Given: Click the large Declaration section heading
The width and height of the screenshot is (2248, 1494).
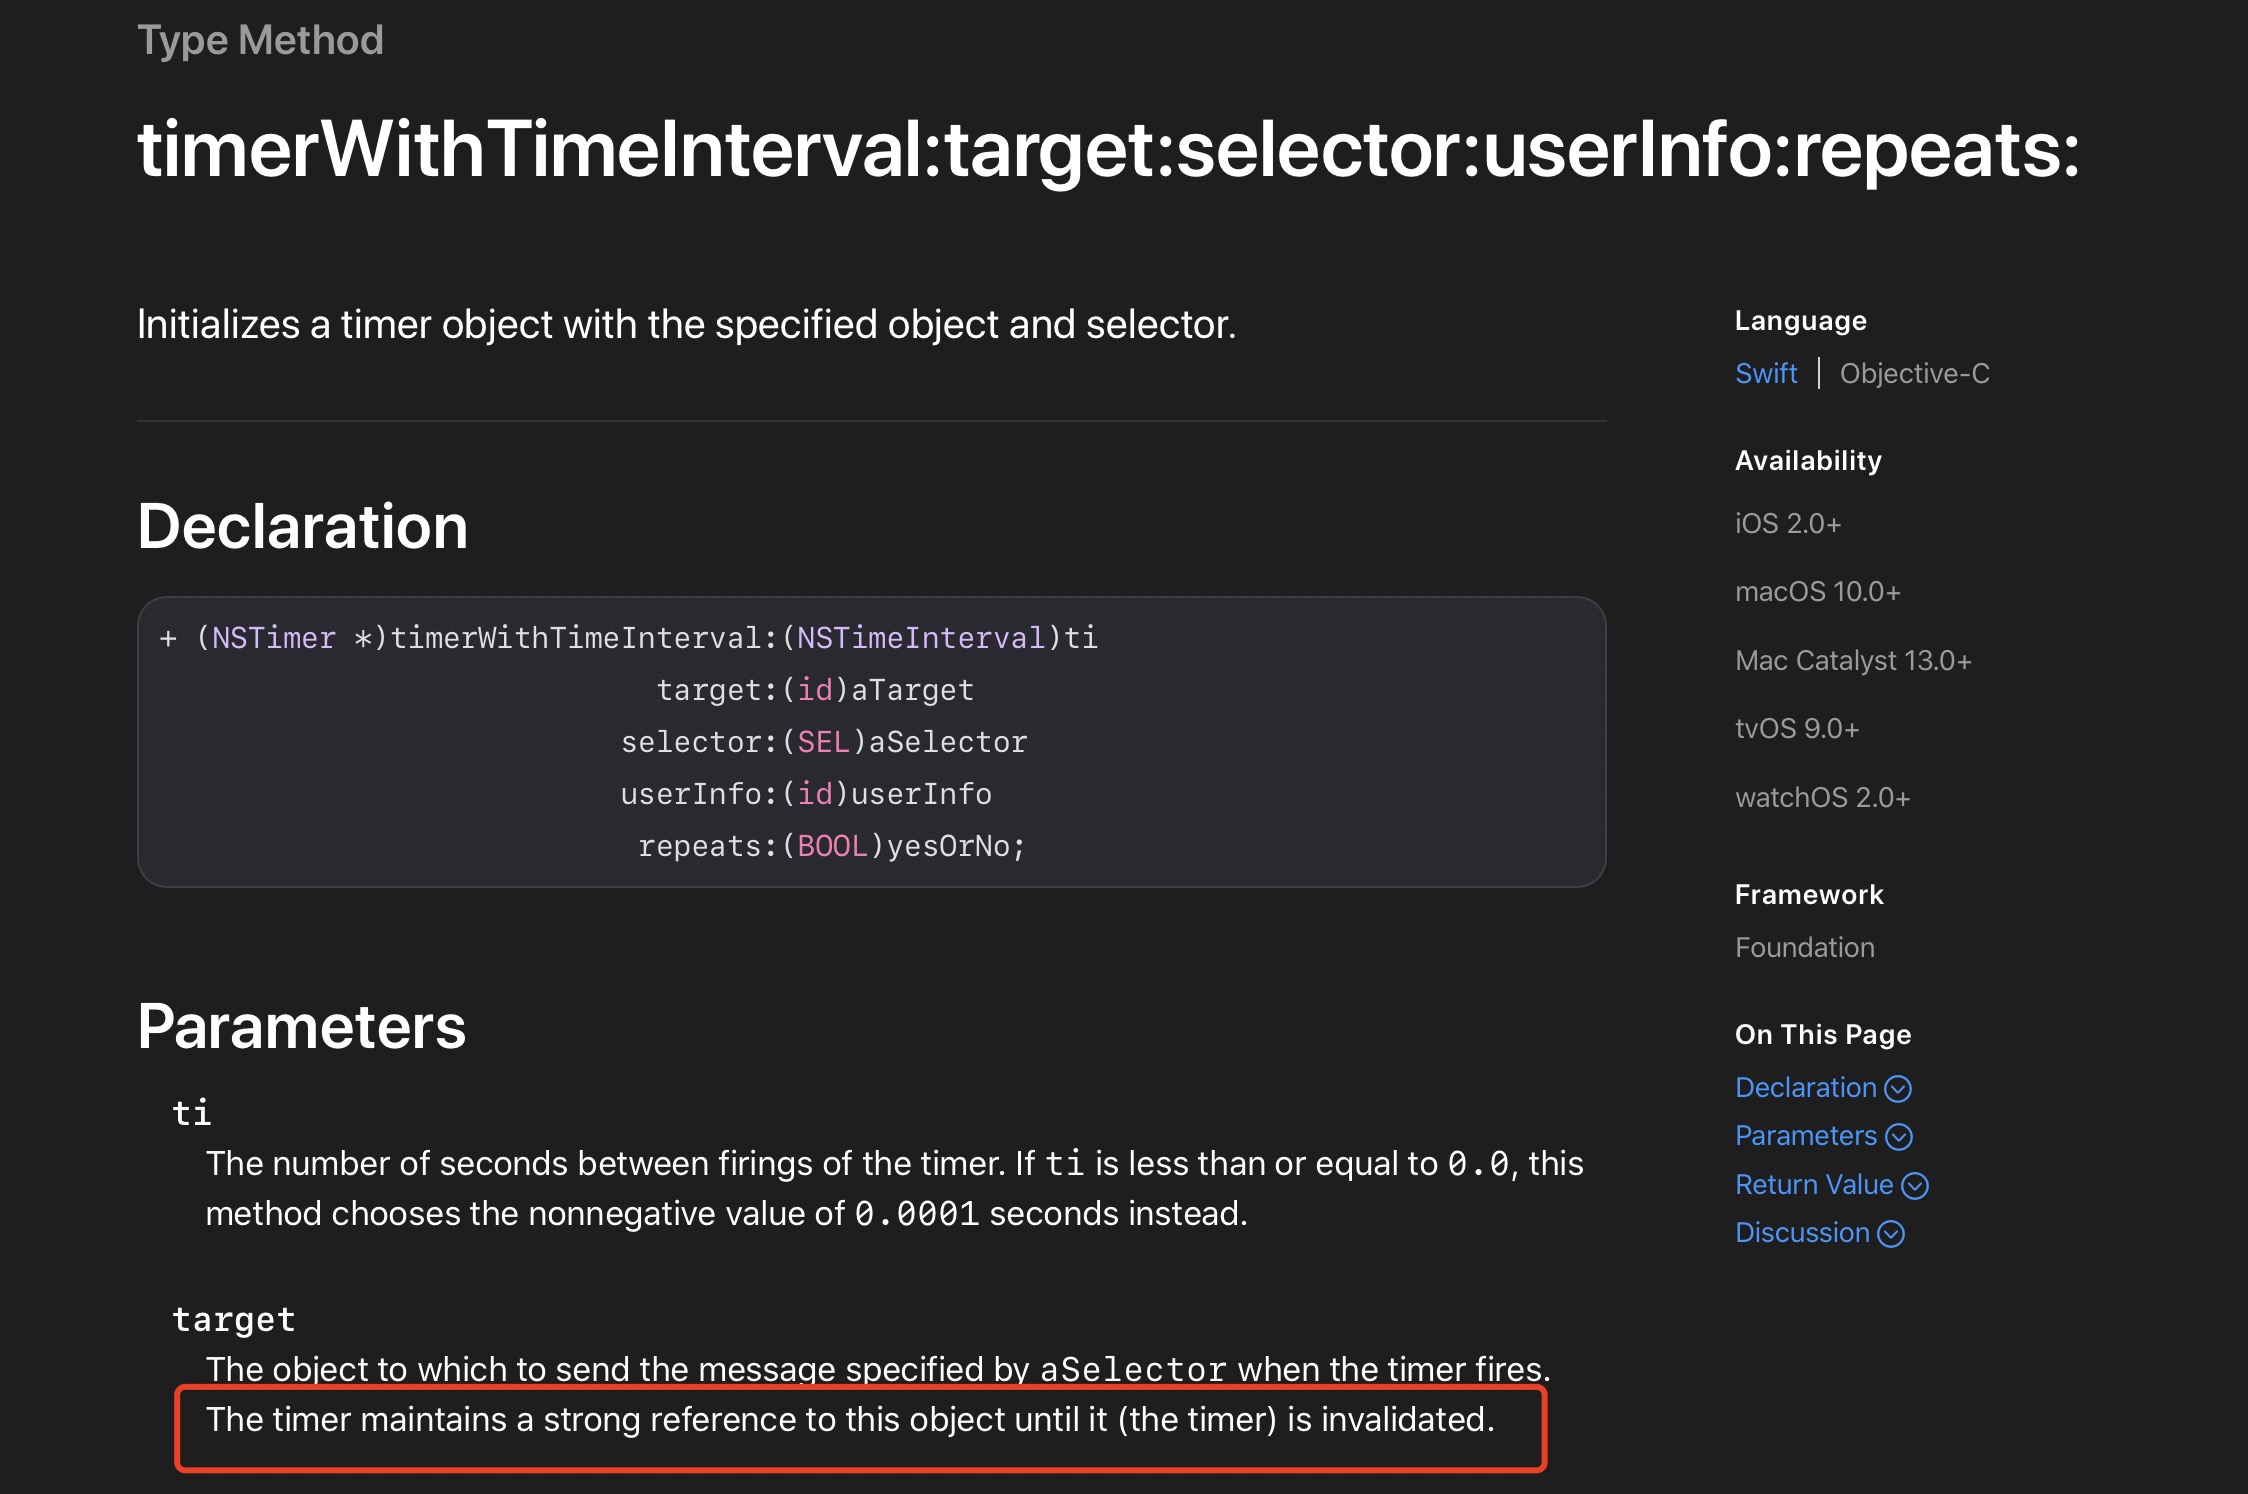Looking at the screenshot, I should coord(302,526).
